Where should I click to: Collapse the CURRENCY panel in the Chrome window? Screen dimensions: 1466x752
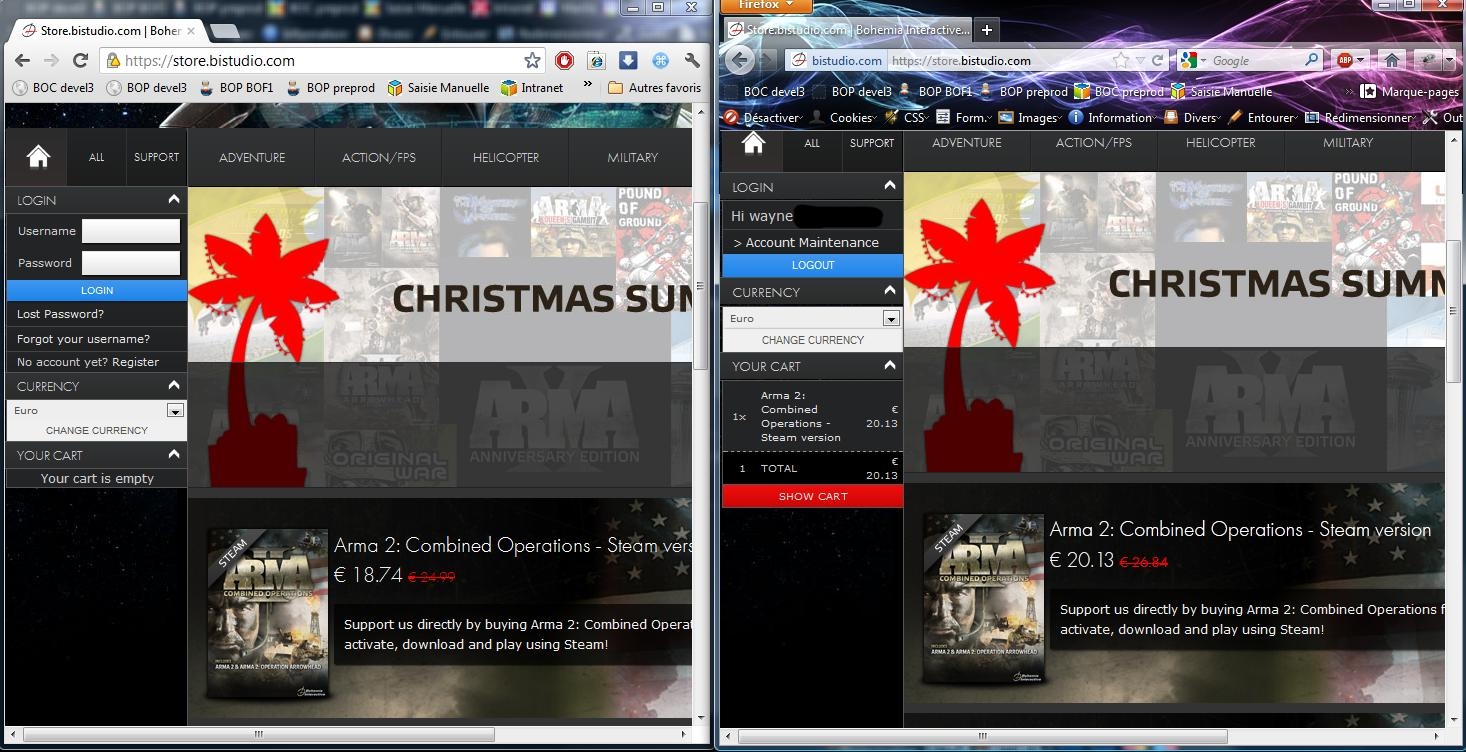pyautogui.click(x=173, y=385)
